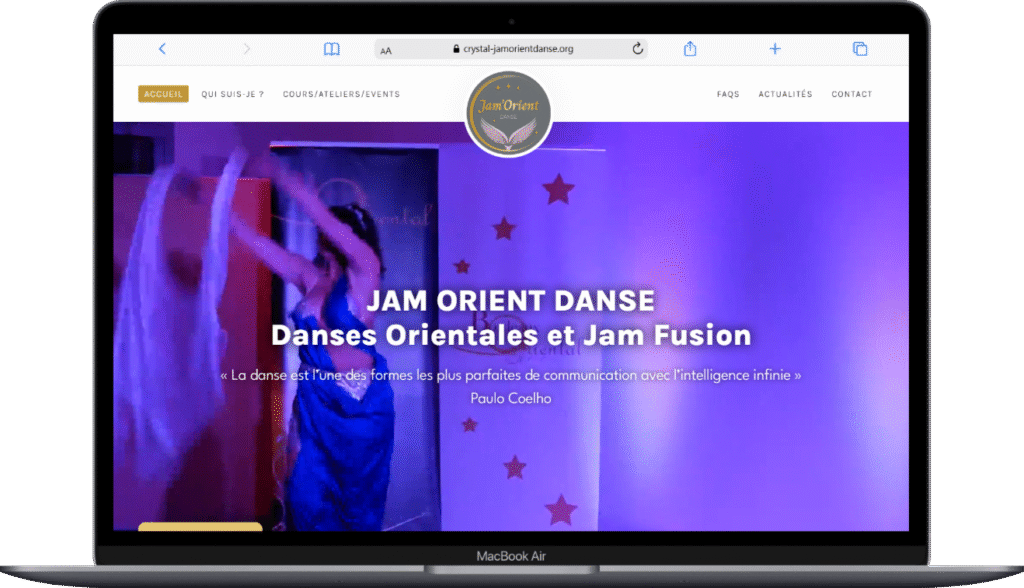The width and height of the screenshot is (1024, 588).
Task: Open the bookmarks book icon
Action: pyautogui.click(x=331, y=49)
